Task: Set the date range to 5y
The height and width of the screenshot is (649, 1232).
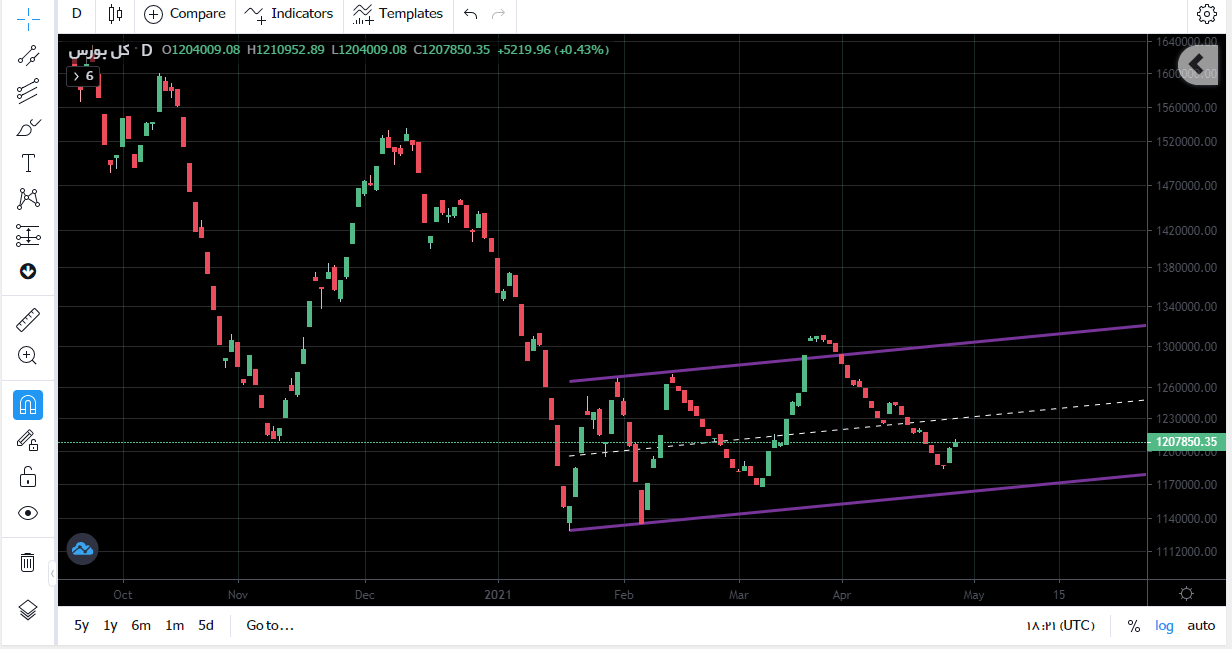Action: (x=82, y=626)
